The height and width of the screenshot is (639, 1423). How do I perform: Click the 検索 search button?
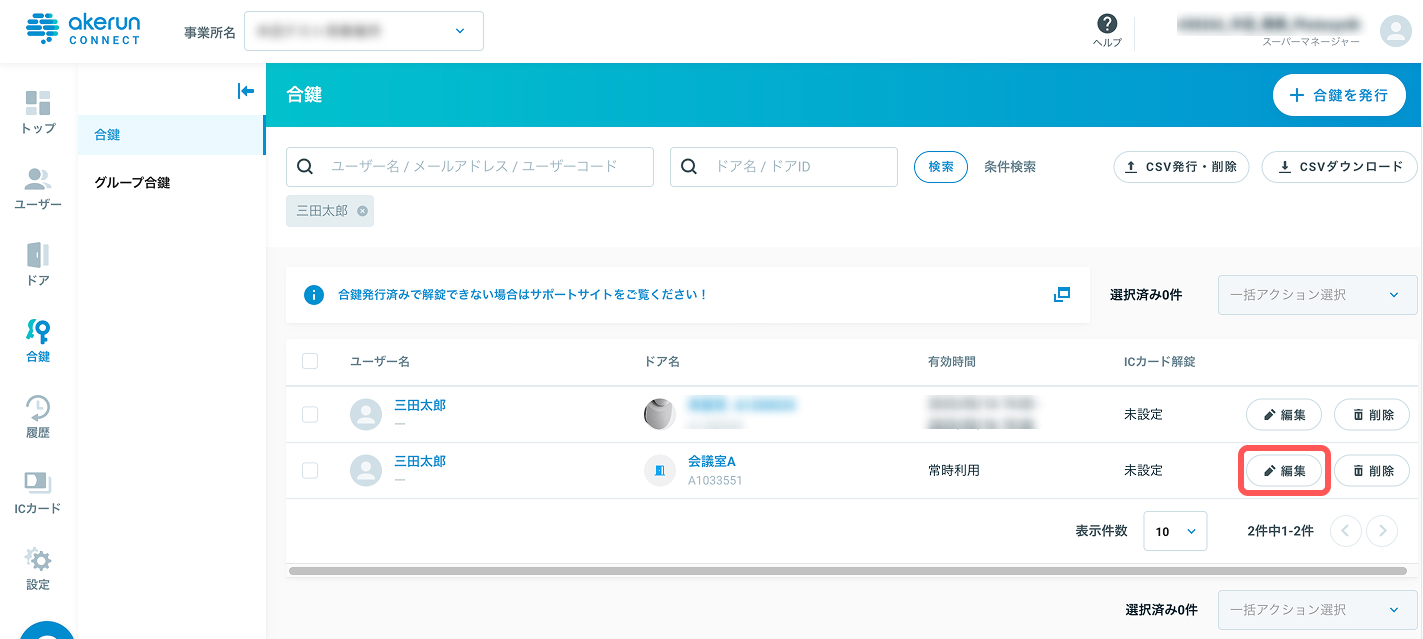click(x=941, y=167)
